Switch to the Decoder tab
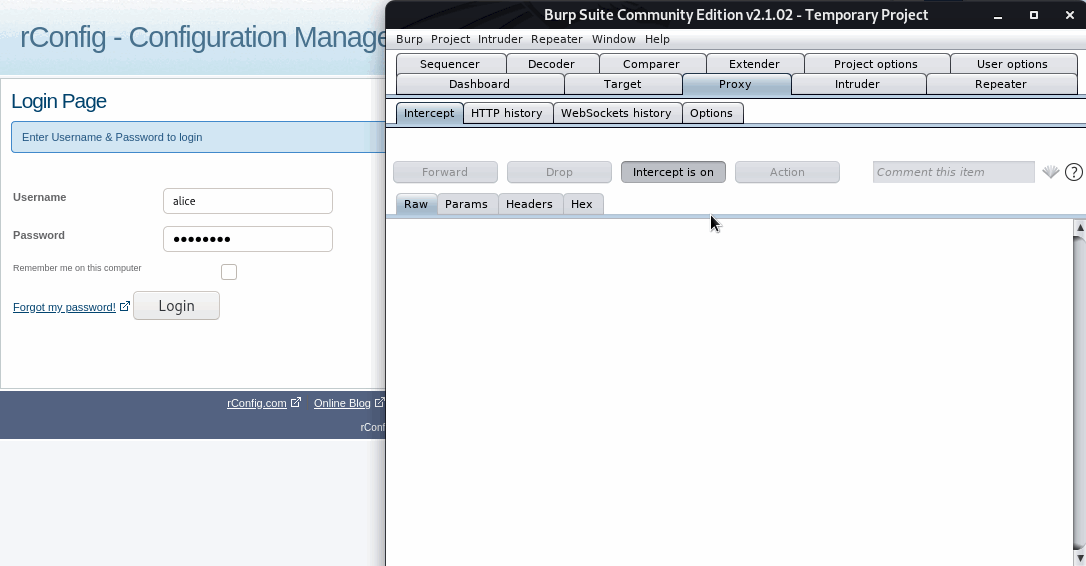This screenshot has width=1086, height=566. point(551,64)
